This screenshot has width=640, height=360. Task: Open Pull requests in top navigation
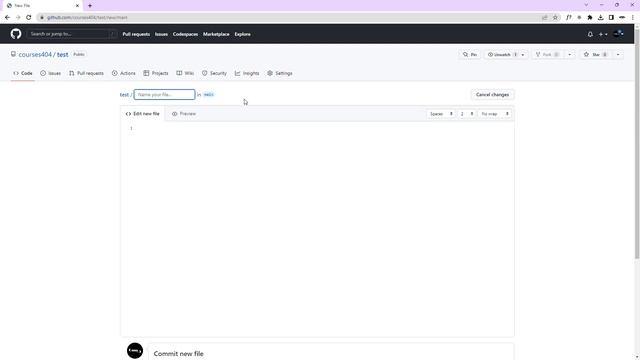point(136,34)
